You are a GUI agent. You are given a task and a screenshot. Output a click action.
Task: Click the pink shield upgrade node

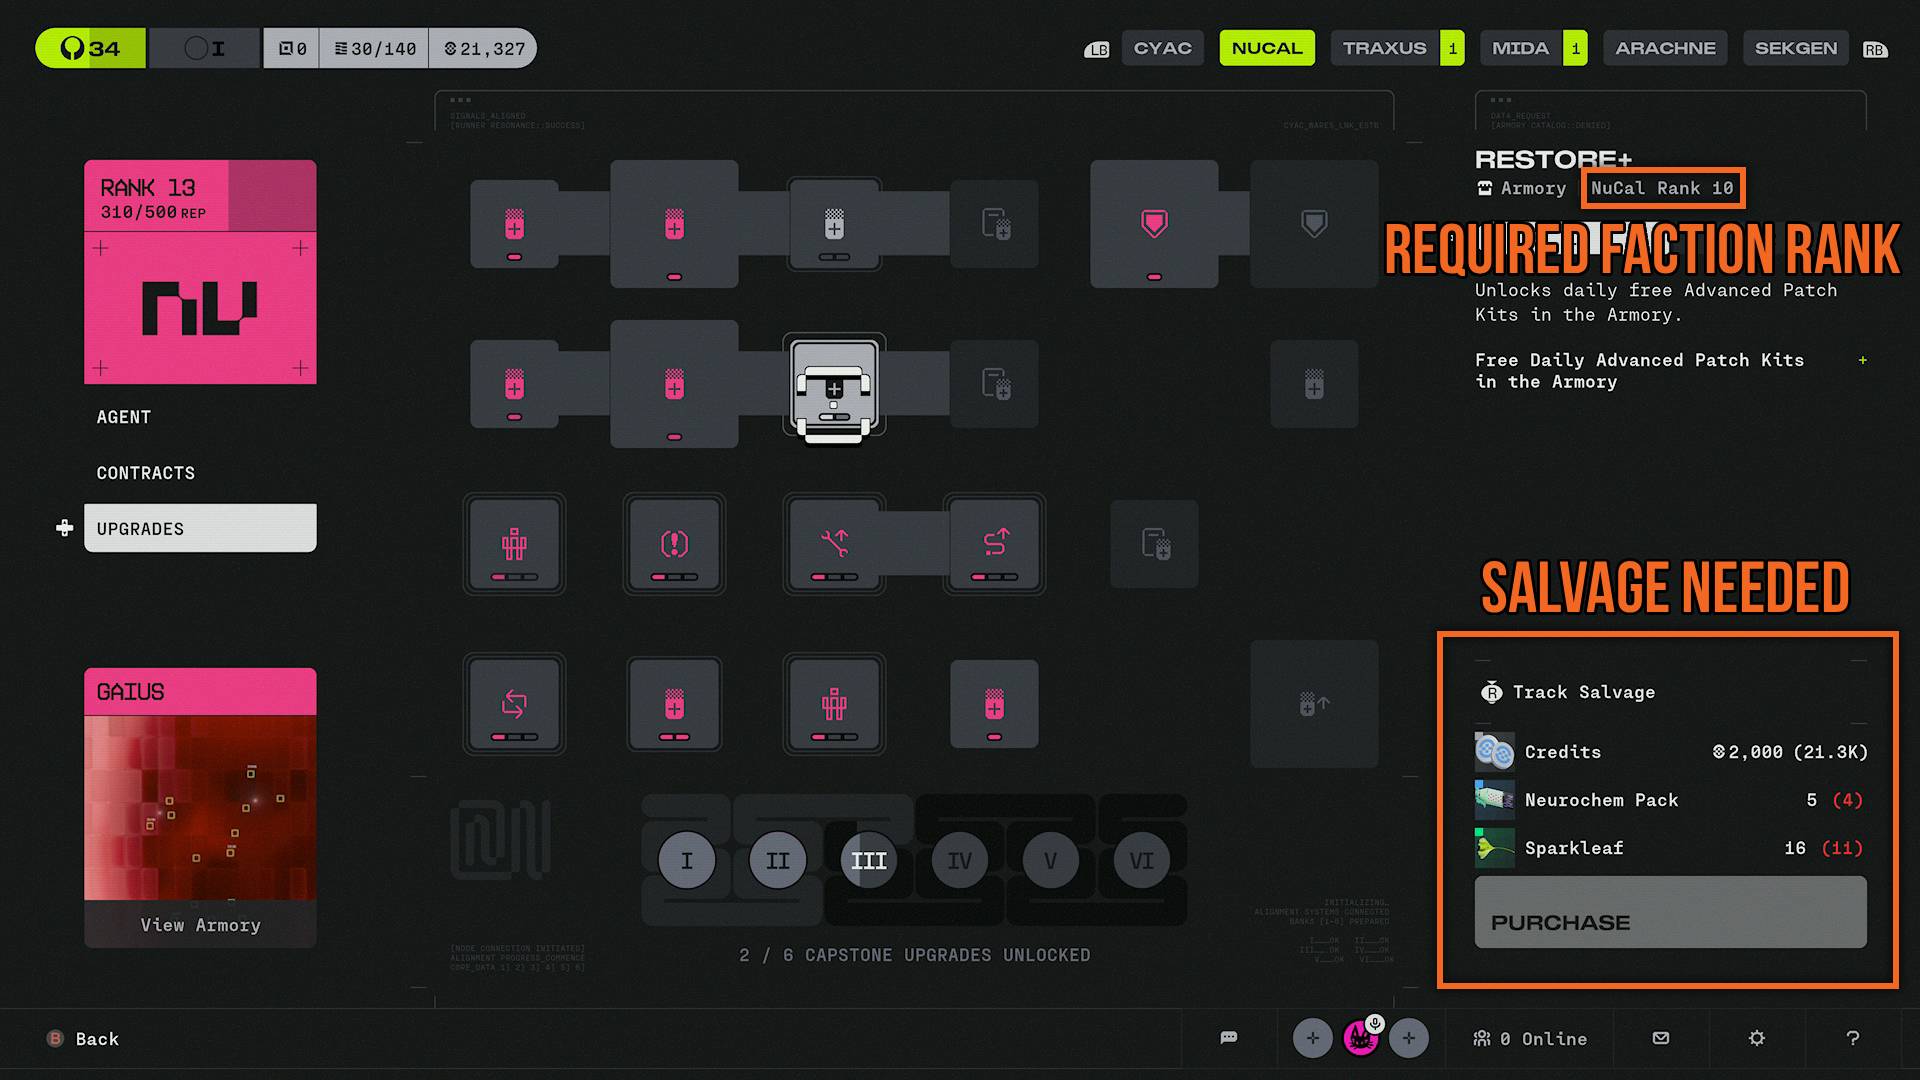point(1154,224)
